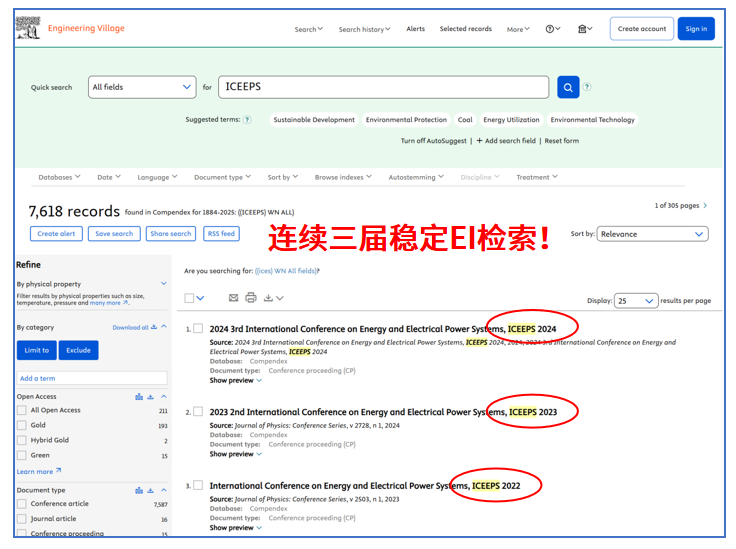Collapse the Document type facet

[164, 490]
